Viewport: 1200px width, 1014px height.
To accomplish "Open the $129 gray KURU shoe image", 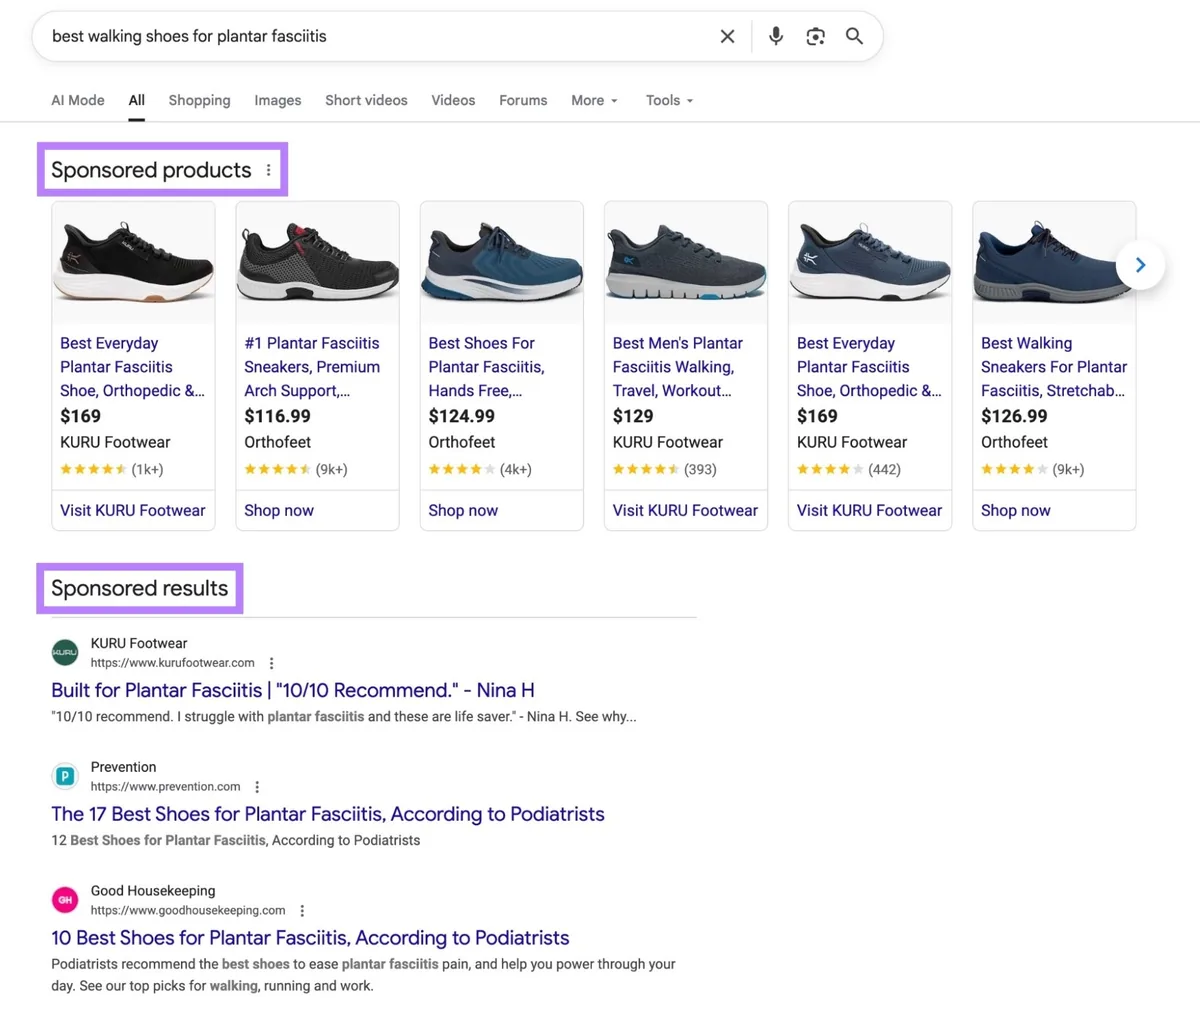I will (685, 263).
